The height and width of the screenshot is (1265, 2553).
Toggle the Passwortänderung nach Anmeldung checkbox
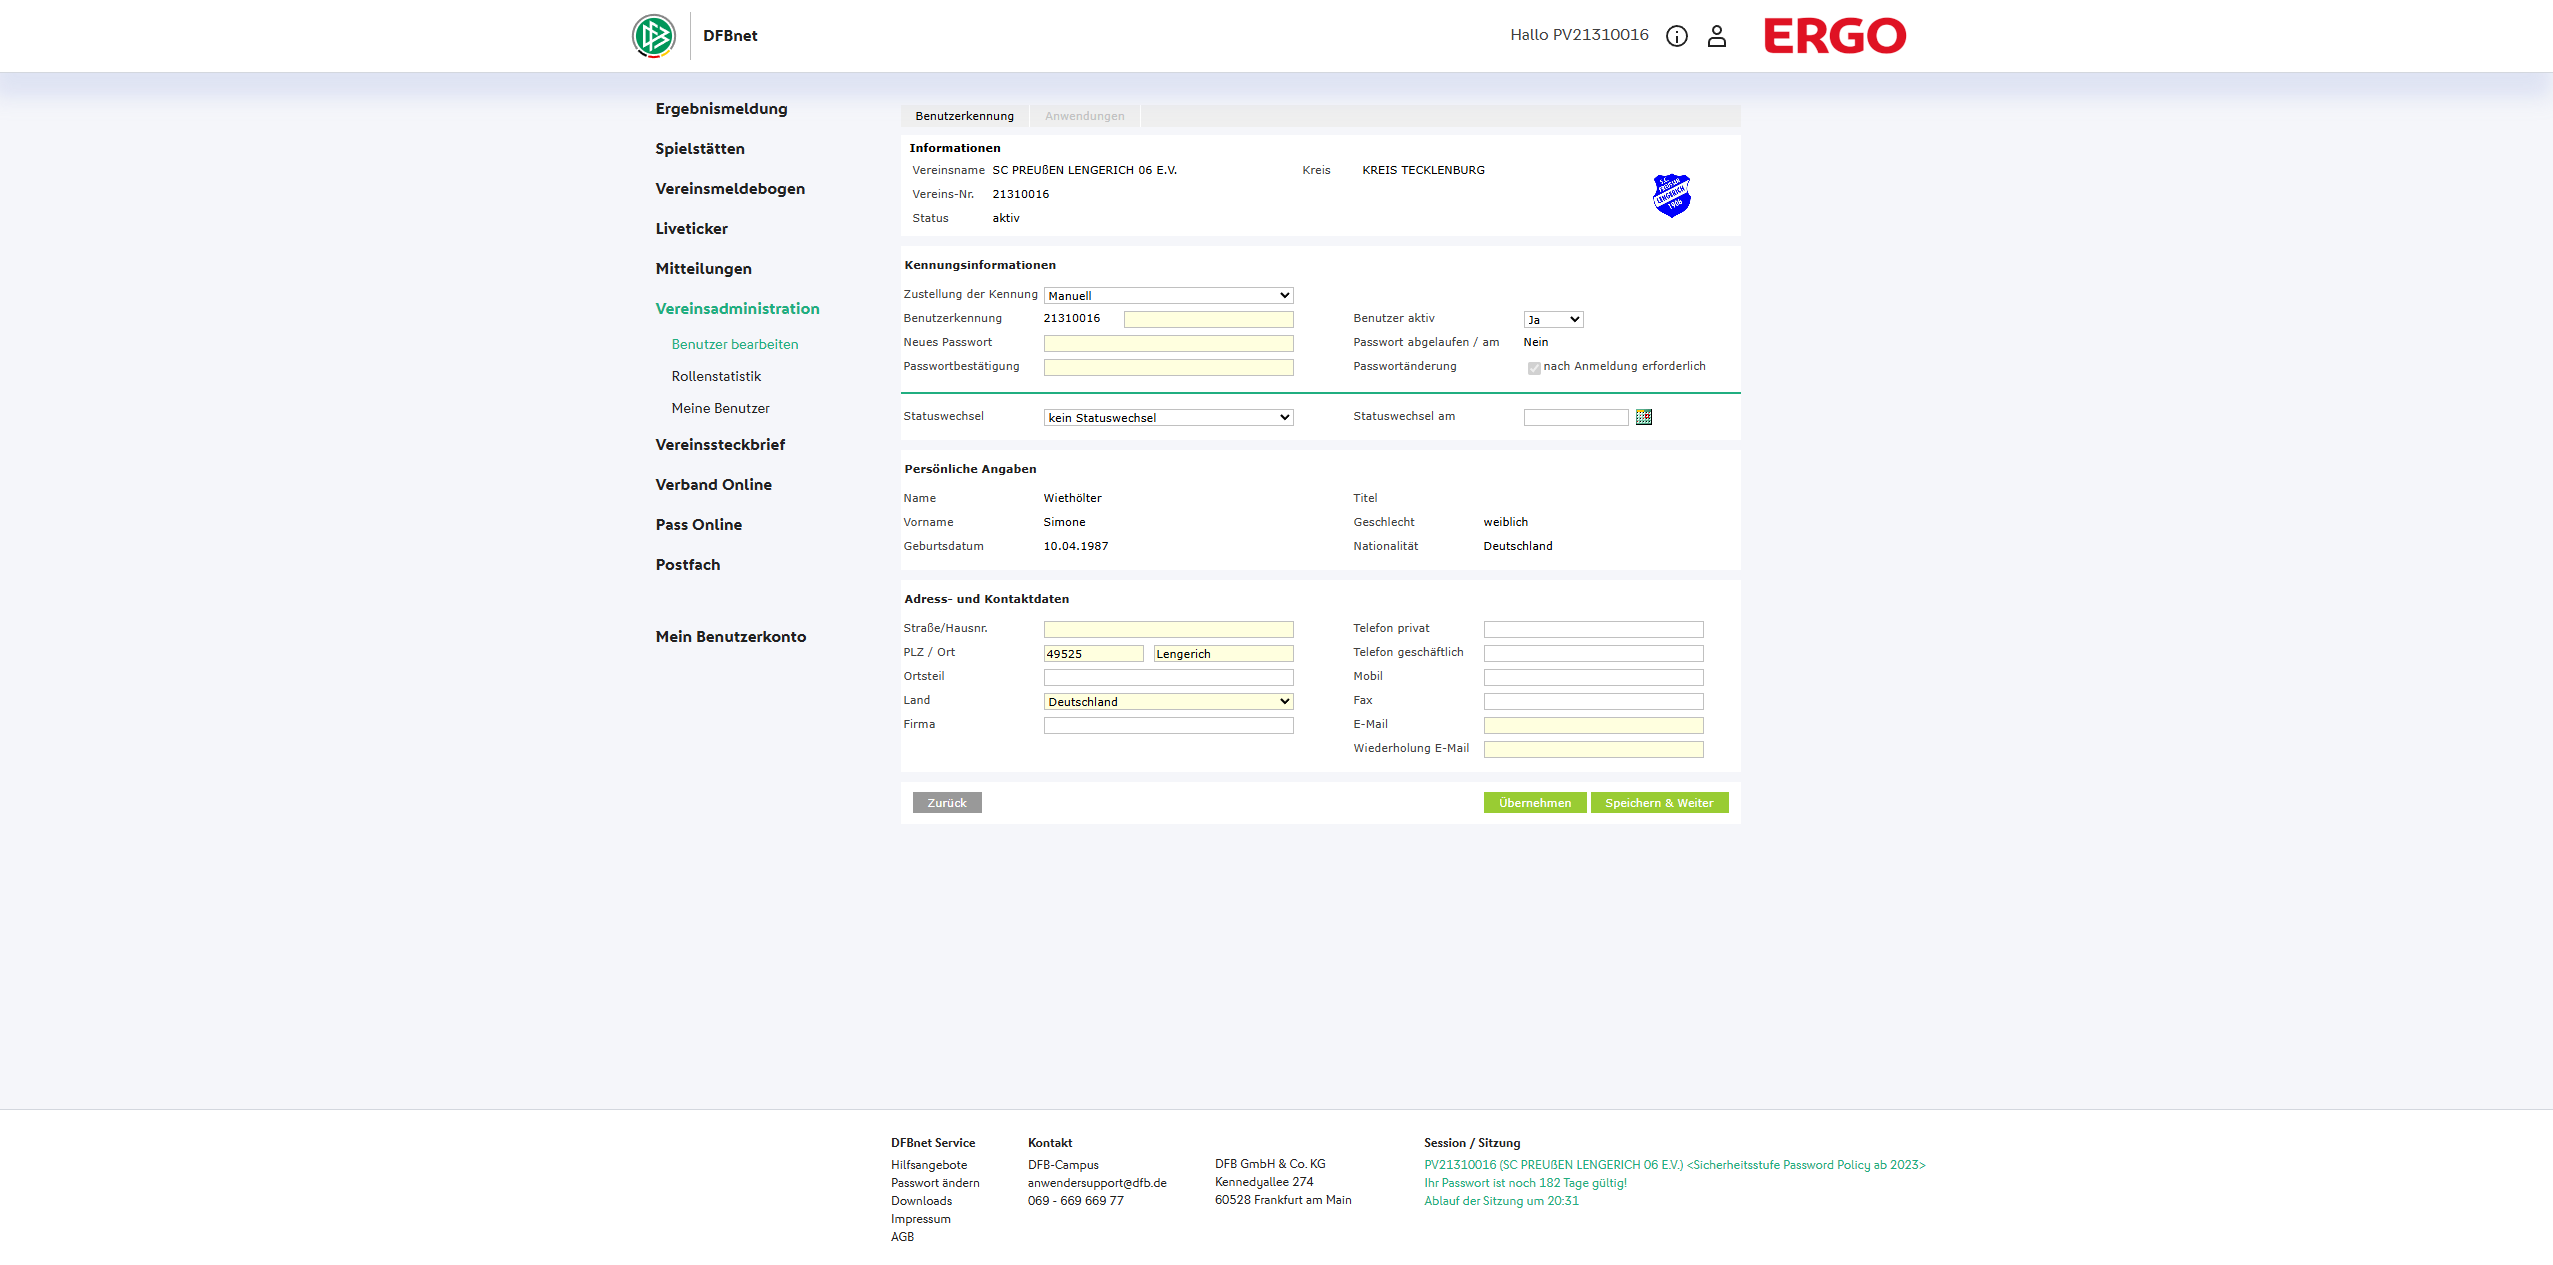[x=1533, y=368]
